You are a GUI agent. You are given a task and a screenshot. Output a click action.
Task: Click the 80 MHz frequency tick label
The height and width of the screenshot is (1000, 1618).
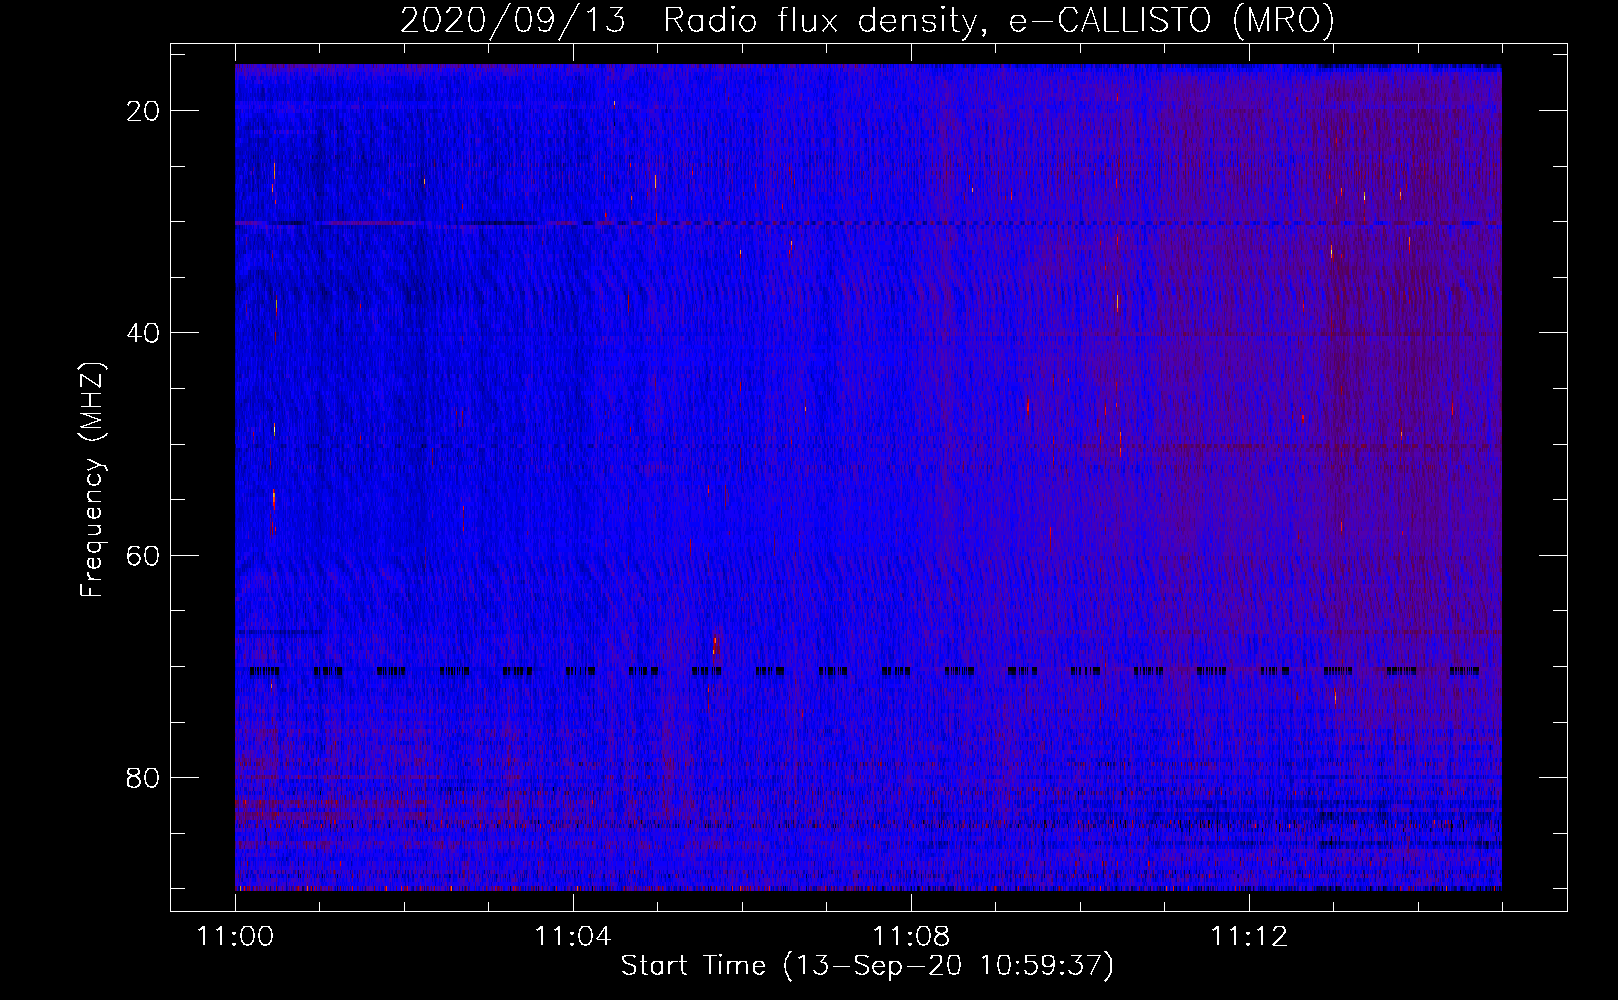point(144,777)
